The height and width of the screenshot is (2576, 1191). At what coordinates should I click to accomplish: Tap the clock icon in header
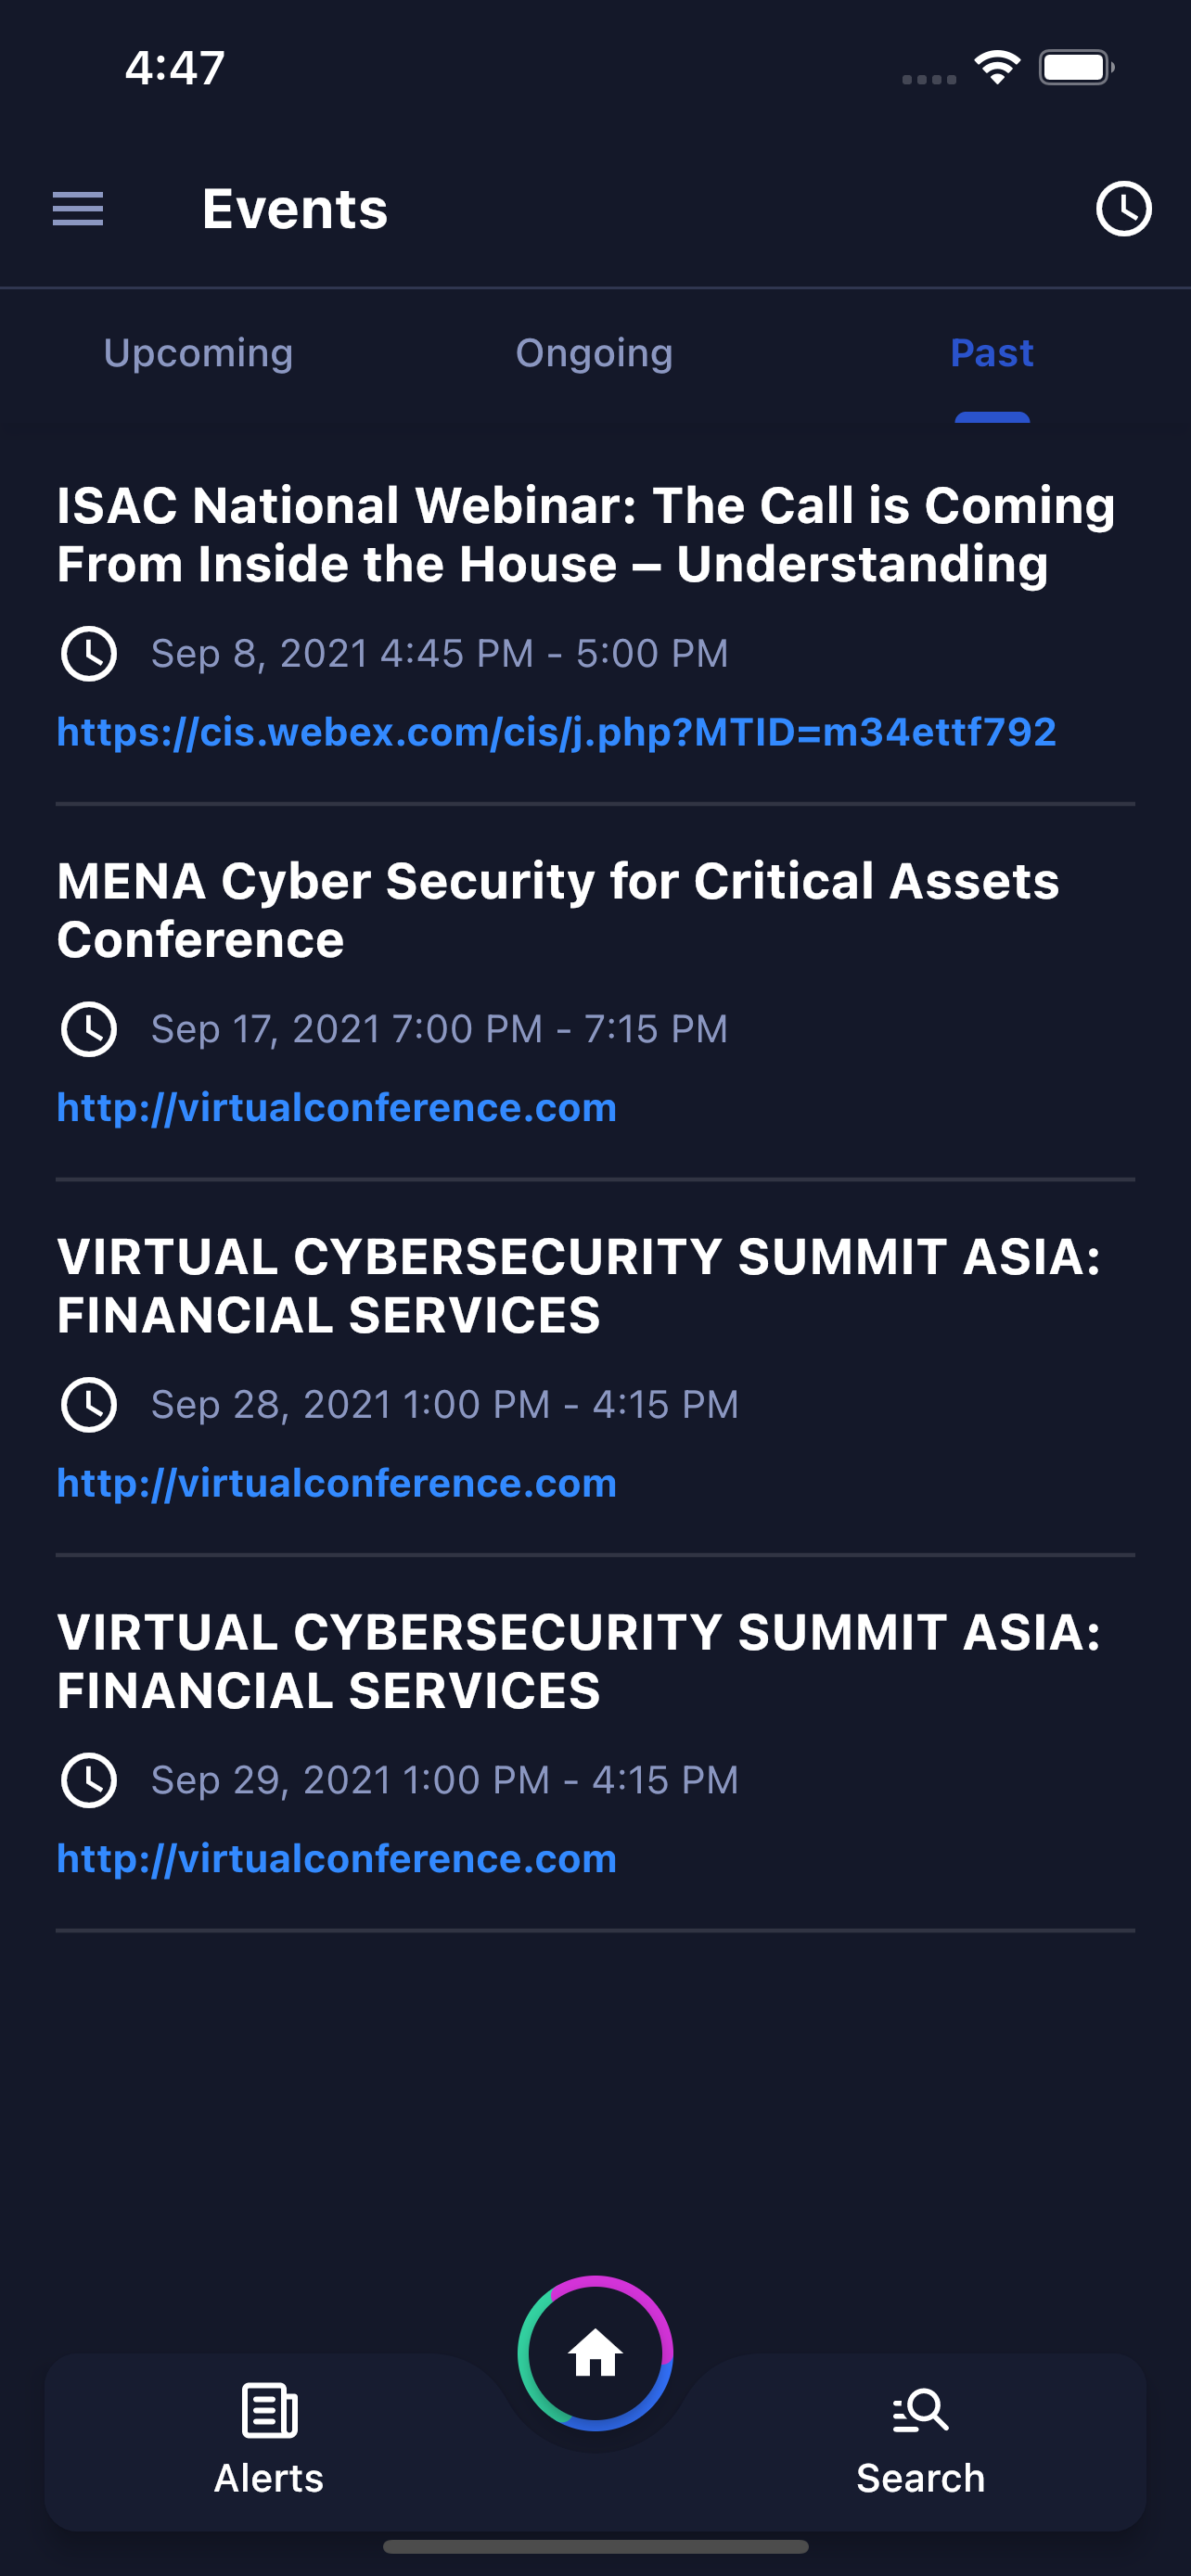click(x=1123, y=209)
